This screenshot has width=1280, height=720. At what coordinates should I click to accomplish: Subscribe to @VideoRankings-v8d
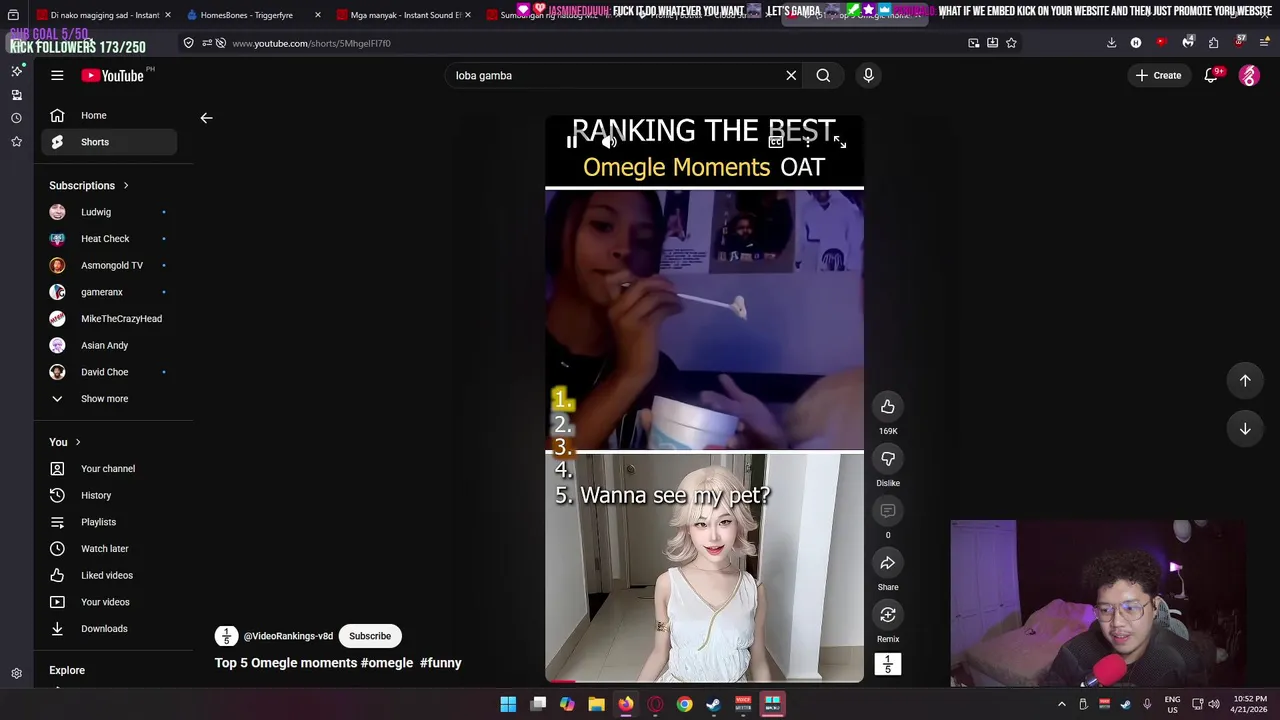coord(370,636)
